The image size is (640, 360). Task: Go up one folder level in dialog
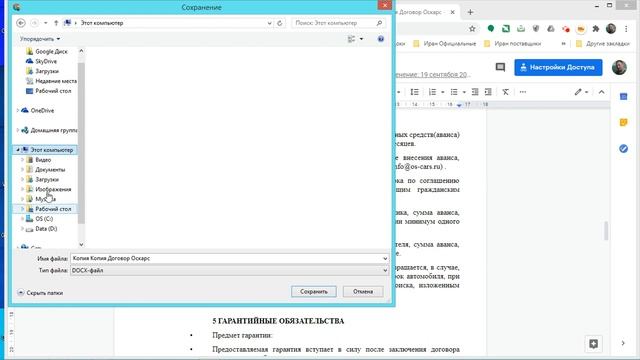click(56, 23)
